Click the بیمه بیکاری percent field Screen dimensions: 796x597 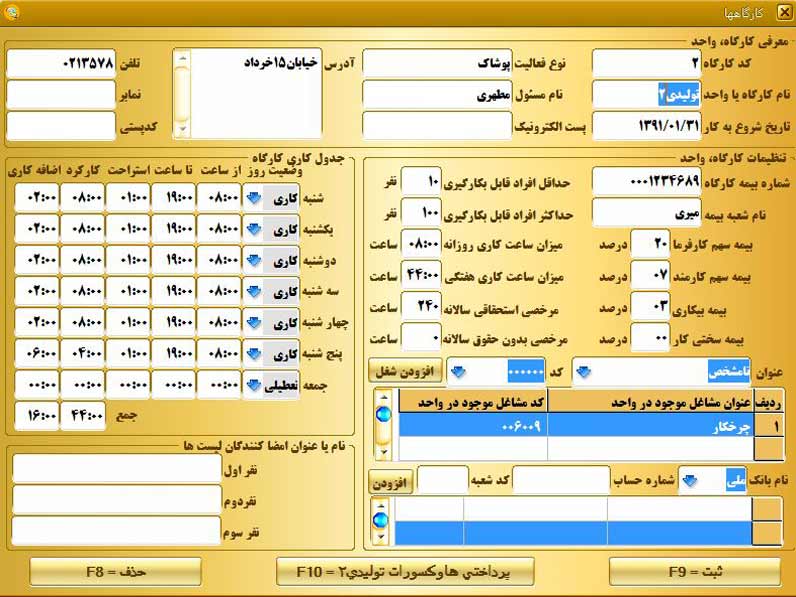click(650, 307)
